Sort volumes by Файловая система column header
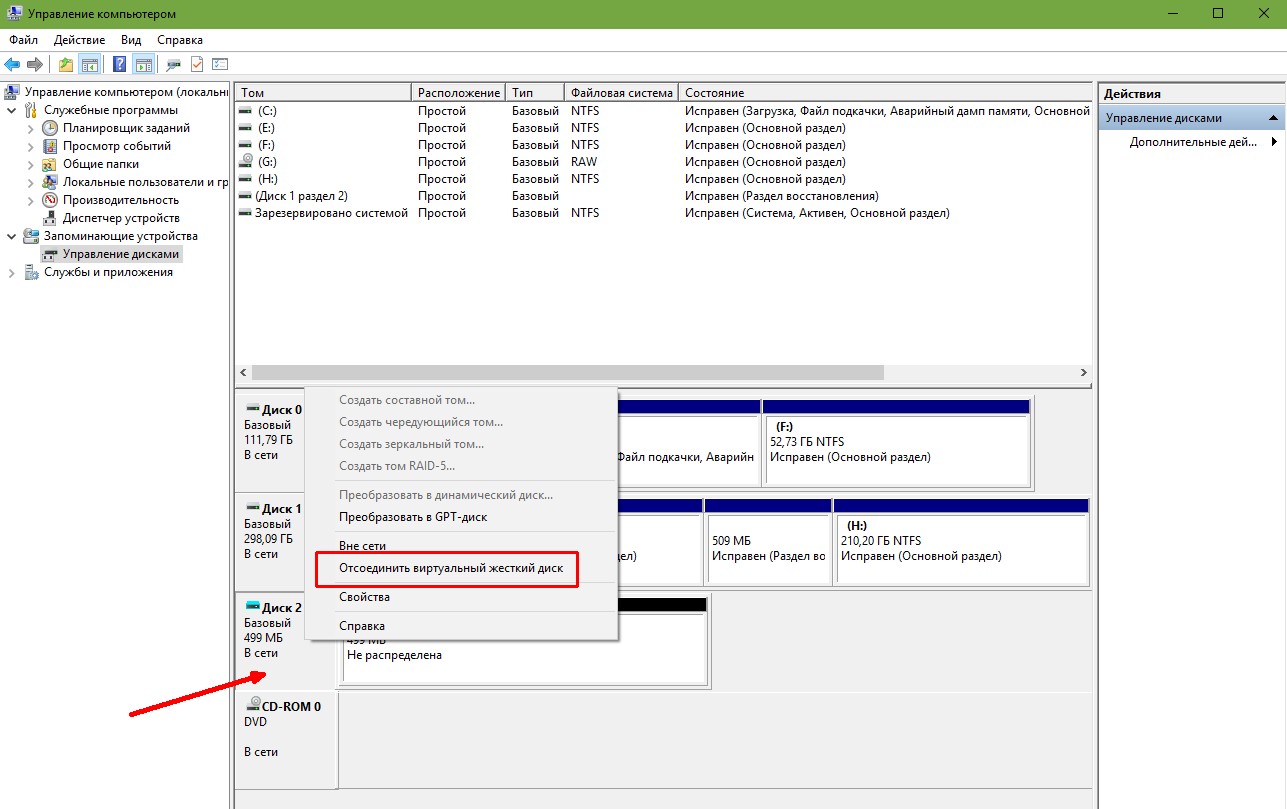This screenshot has width=1287, height=809. pyautogui.click(x=621, y=93)
